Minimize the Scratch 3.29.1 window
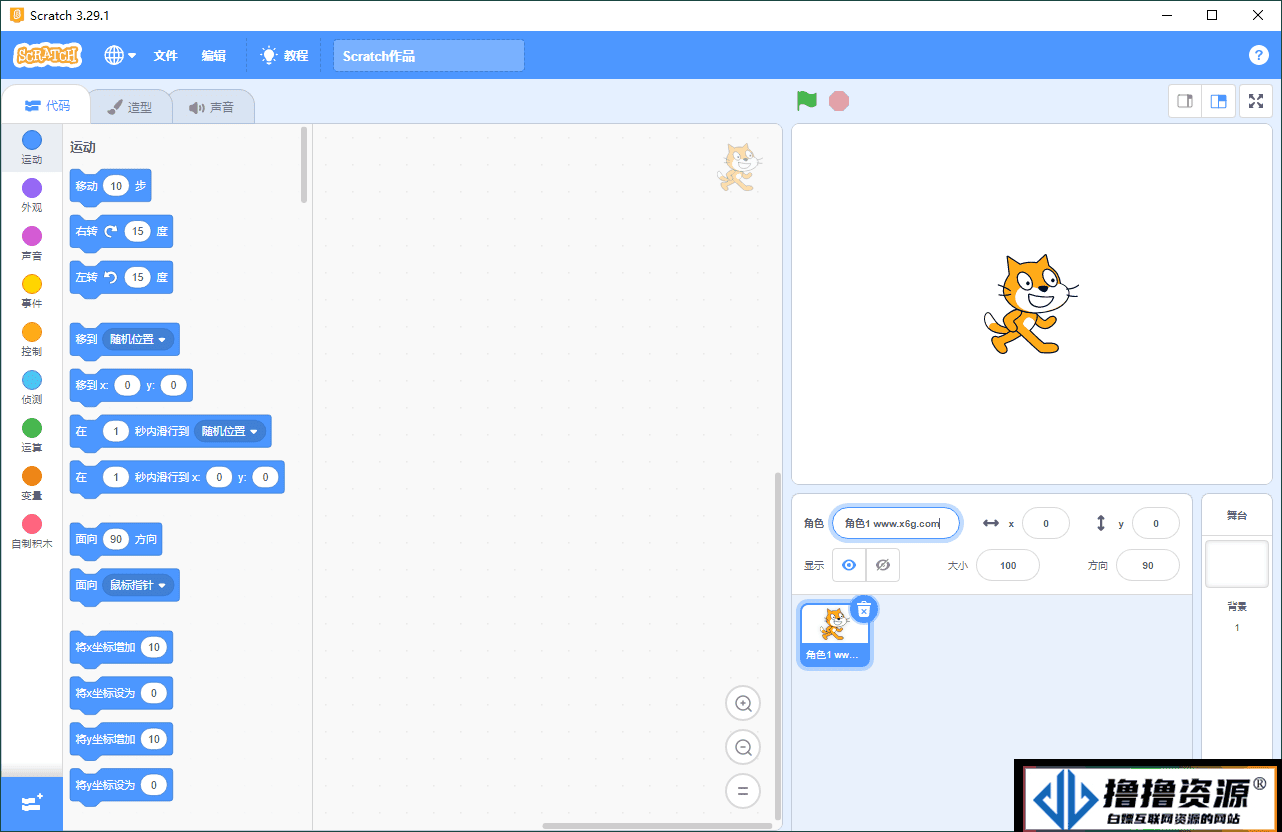The image size is (1282, 832). click(1166, 15)
